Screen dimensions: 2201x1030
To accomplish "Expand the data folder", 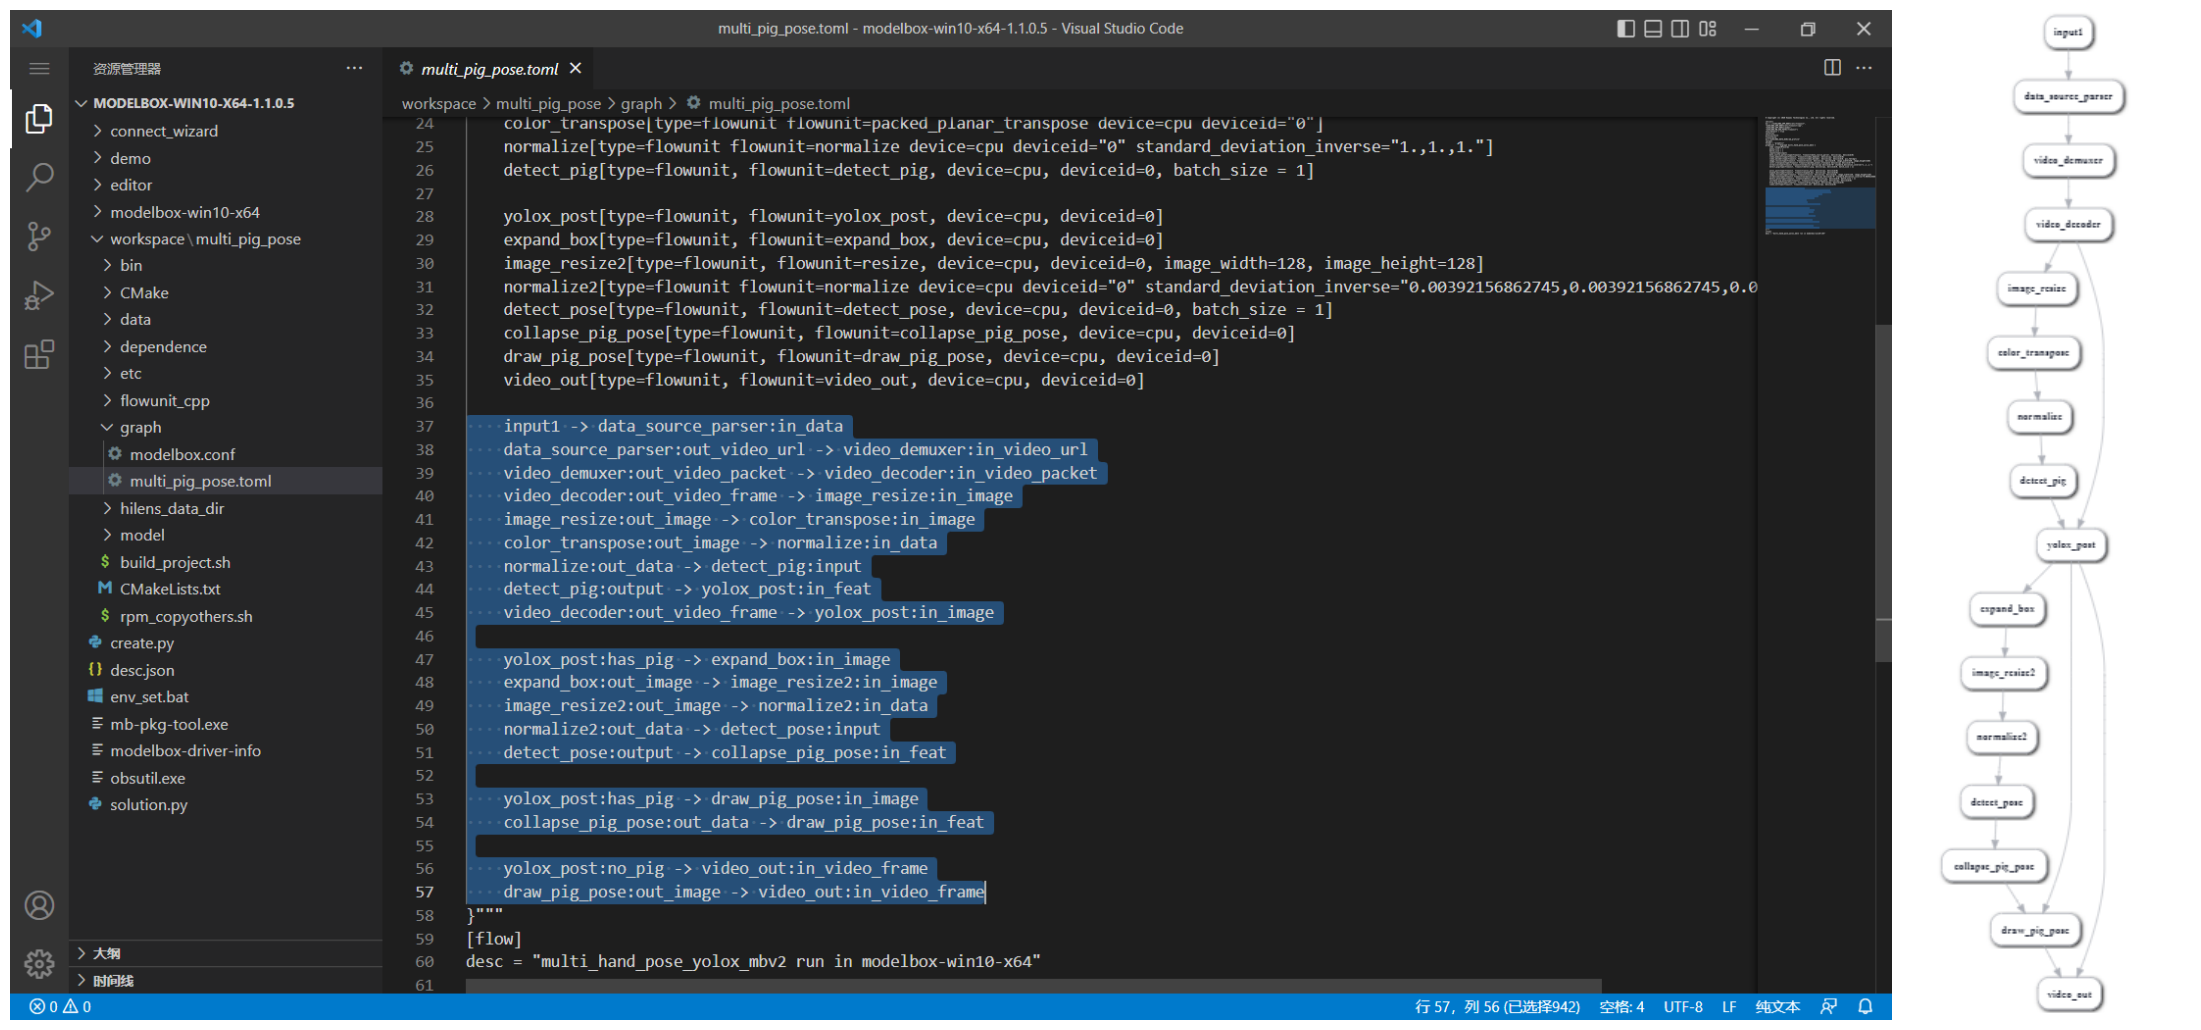I will [x=226, y=319].
